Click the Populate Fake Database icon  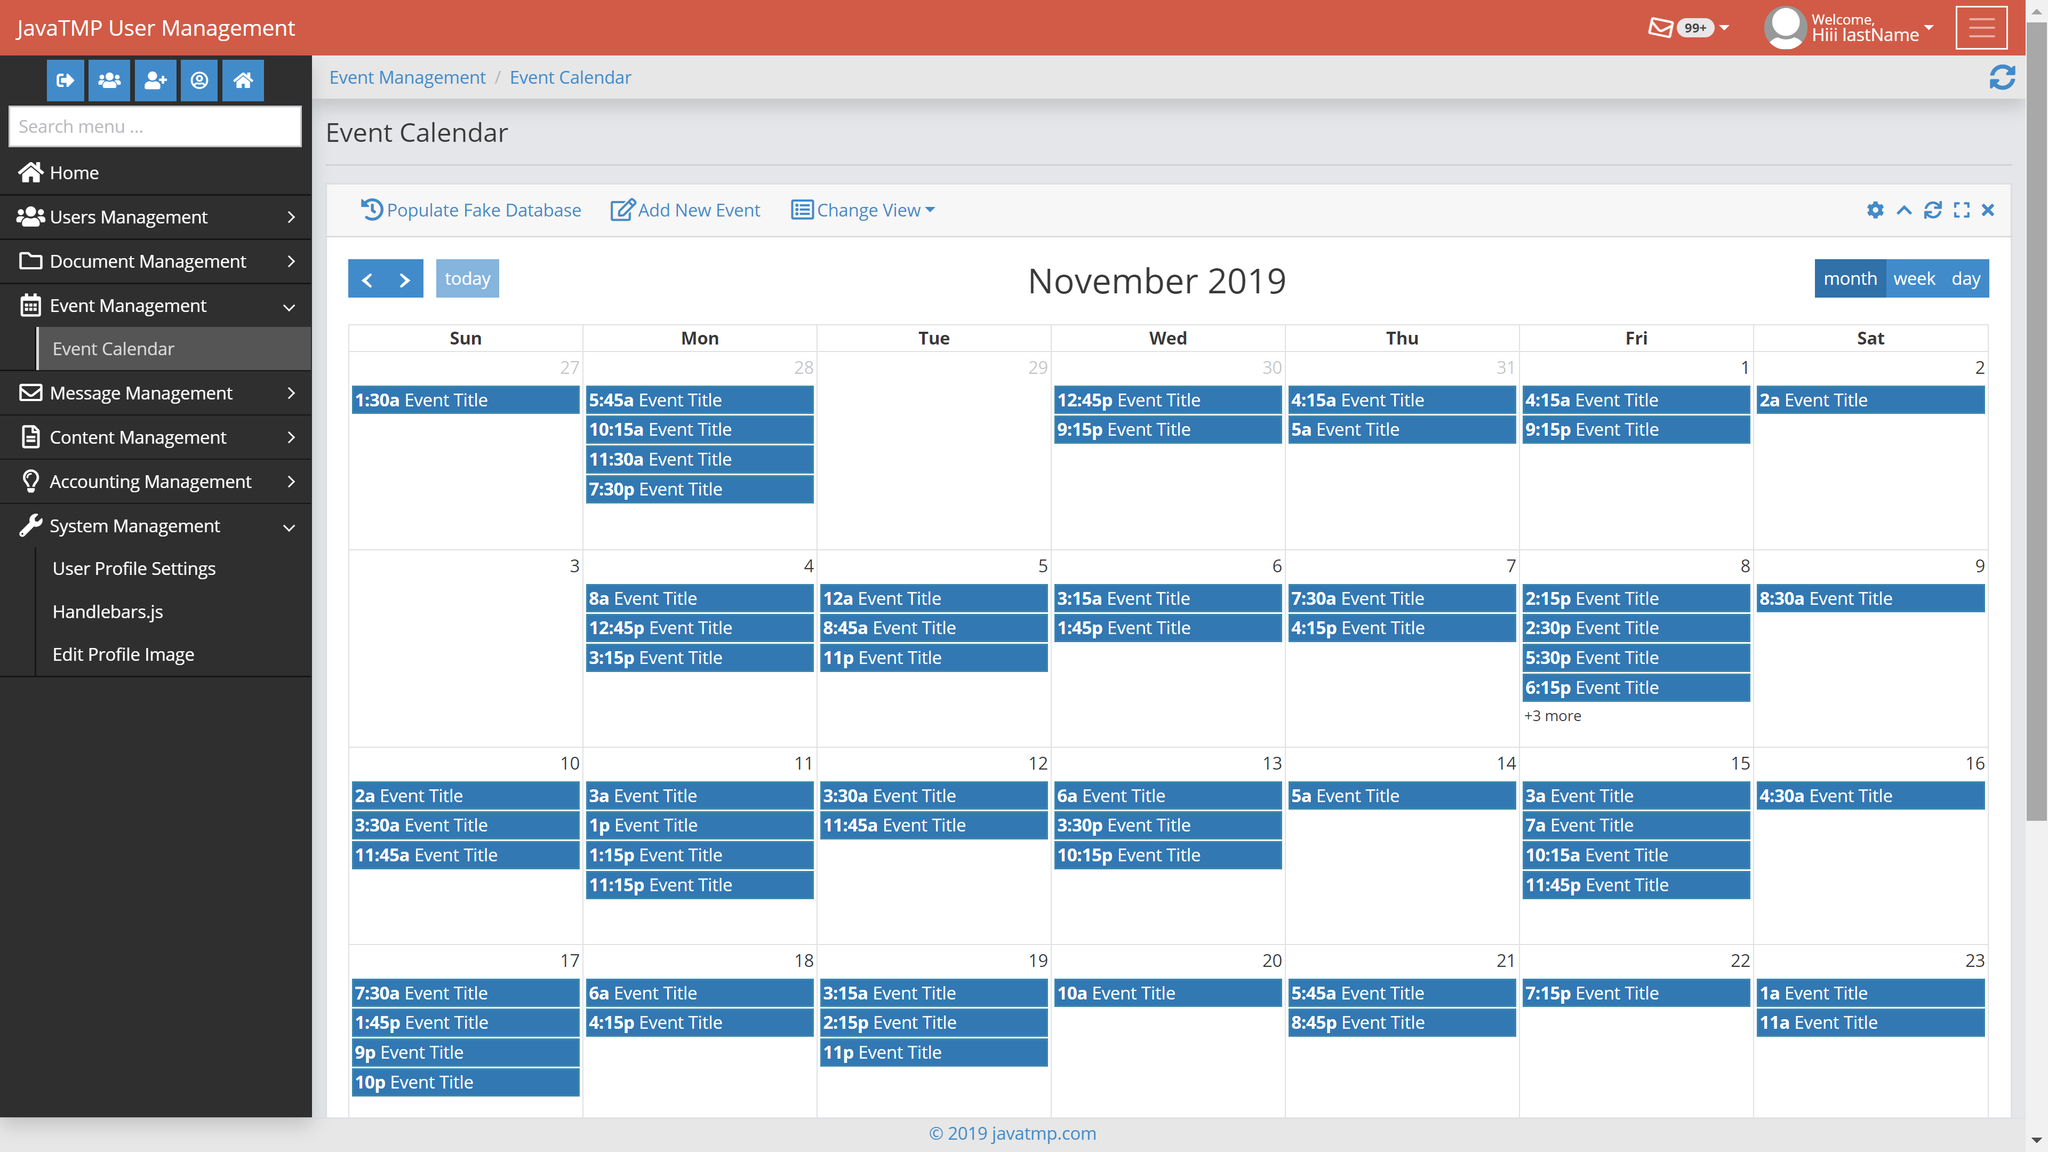pyautogui.click(x=371, y=210)
